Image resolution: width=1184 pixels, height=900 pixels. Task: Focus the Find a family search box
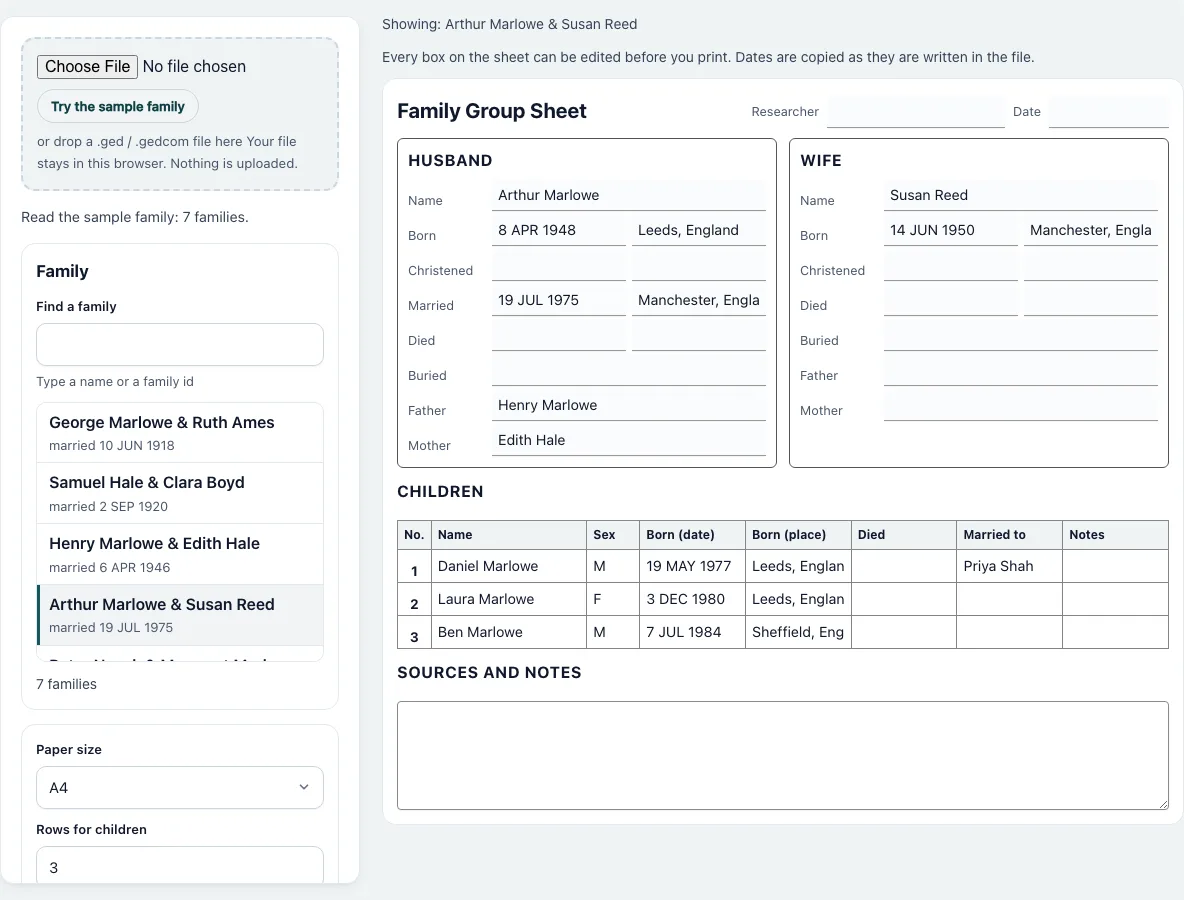click(180, 345)
